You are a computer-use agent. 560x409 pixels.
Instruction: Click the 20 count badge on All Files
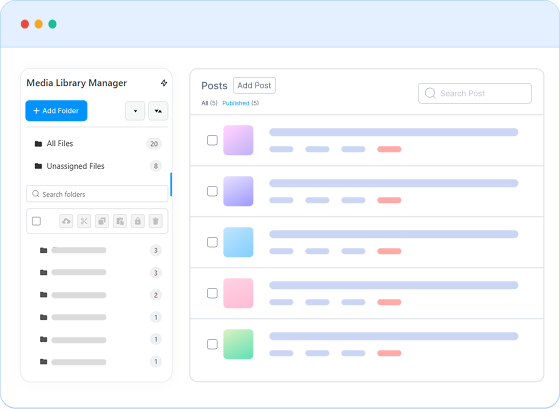154,144
